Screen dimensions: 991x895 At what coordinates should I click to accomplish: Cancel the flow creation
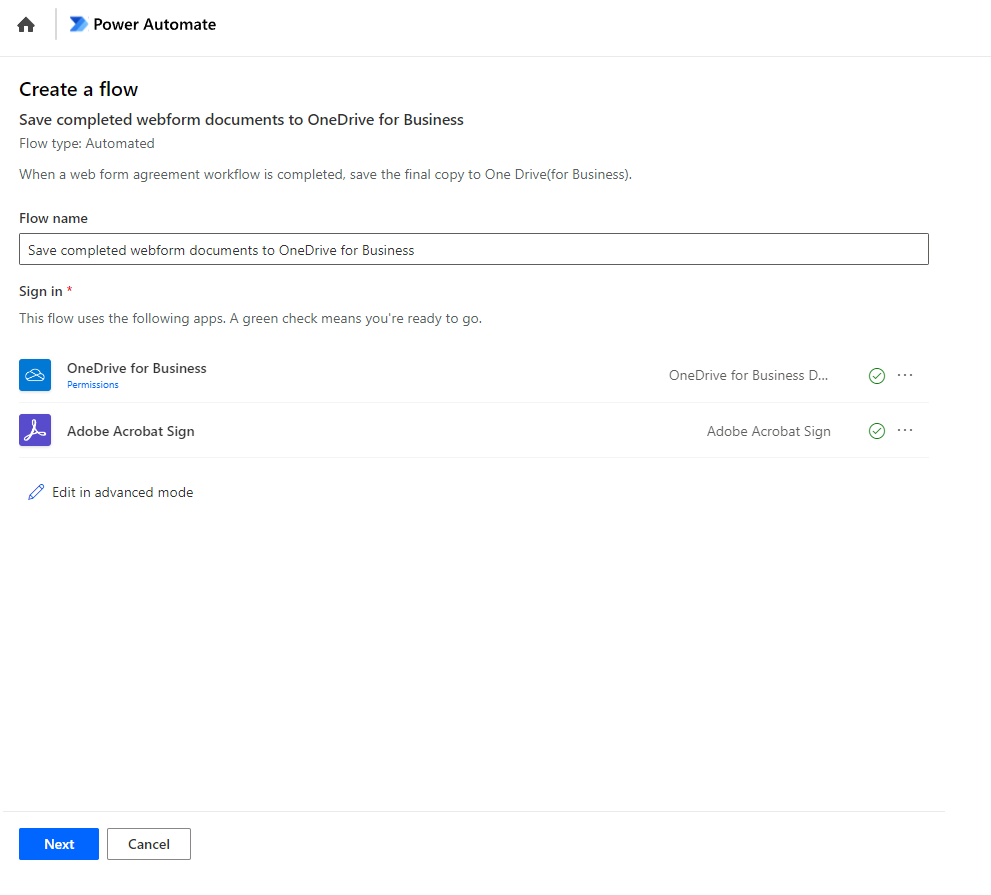(149, 844)
